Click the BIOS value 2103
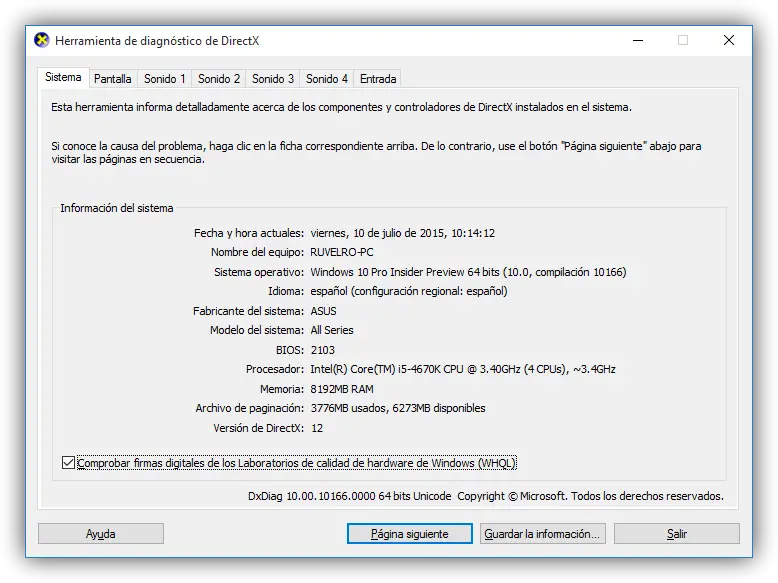Viewport: 778px width, 583px height. (323, 350)
